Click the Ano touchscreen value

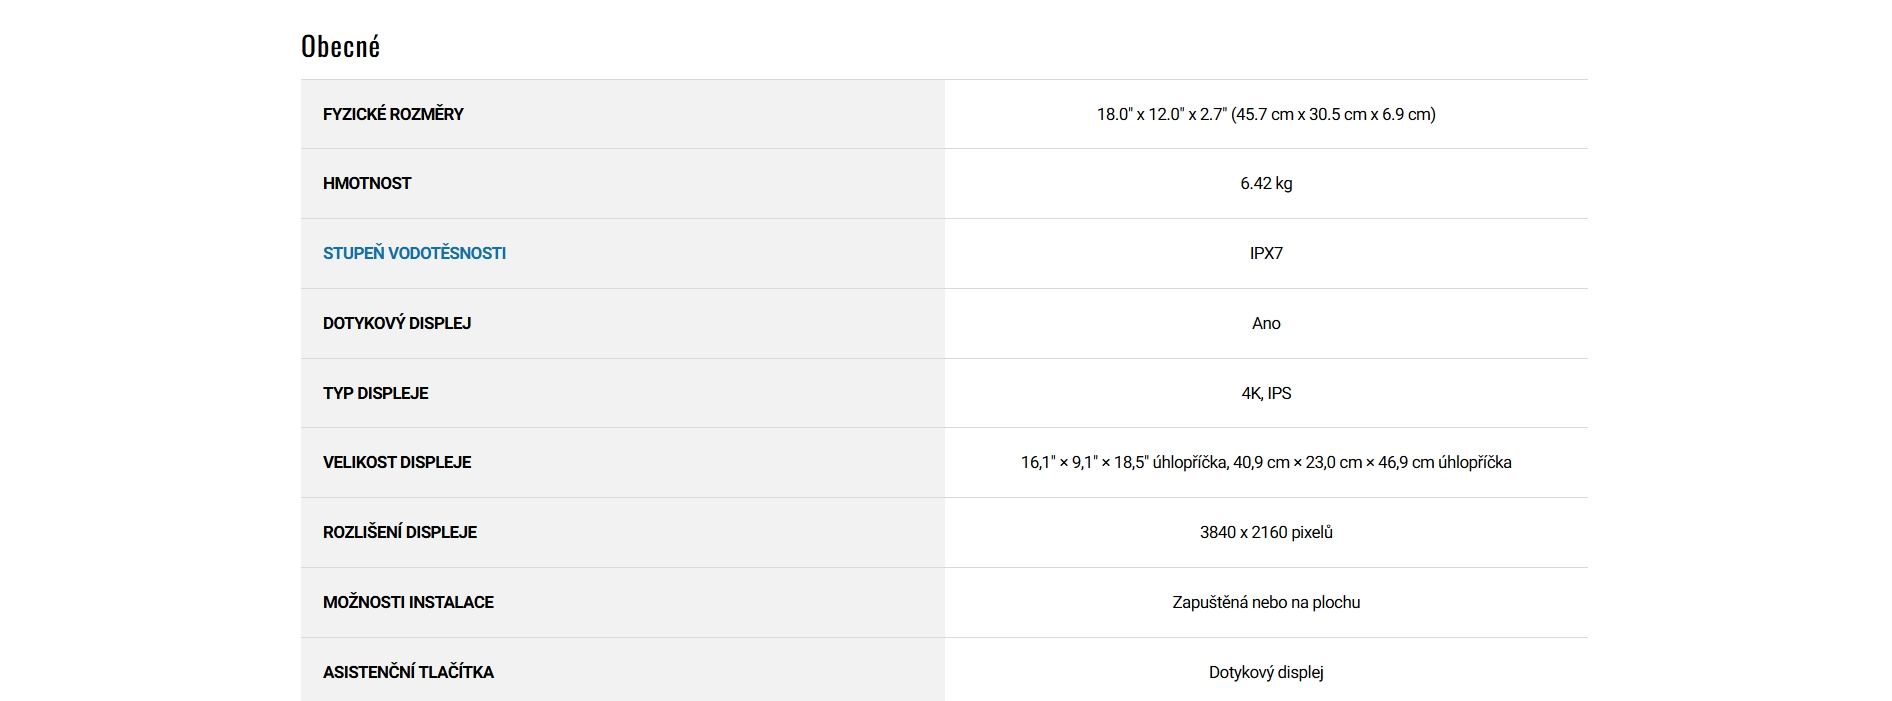point(1266,324)
